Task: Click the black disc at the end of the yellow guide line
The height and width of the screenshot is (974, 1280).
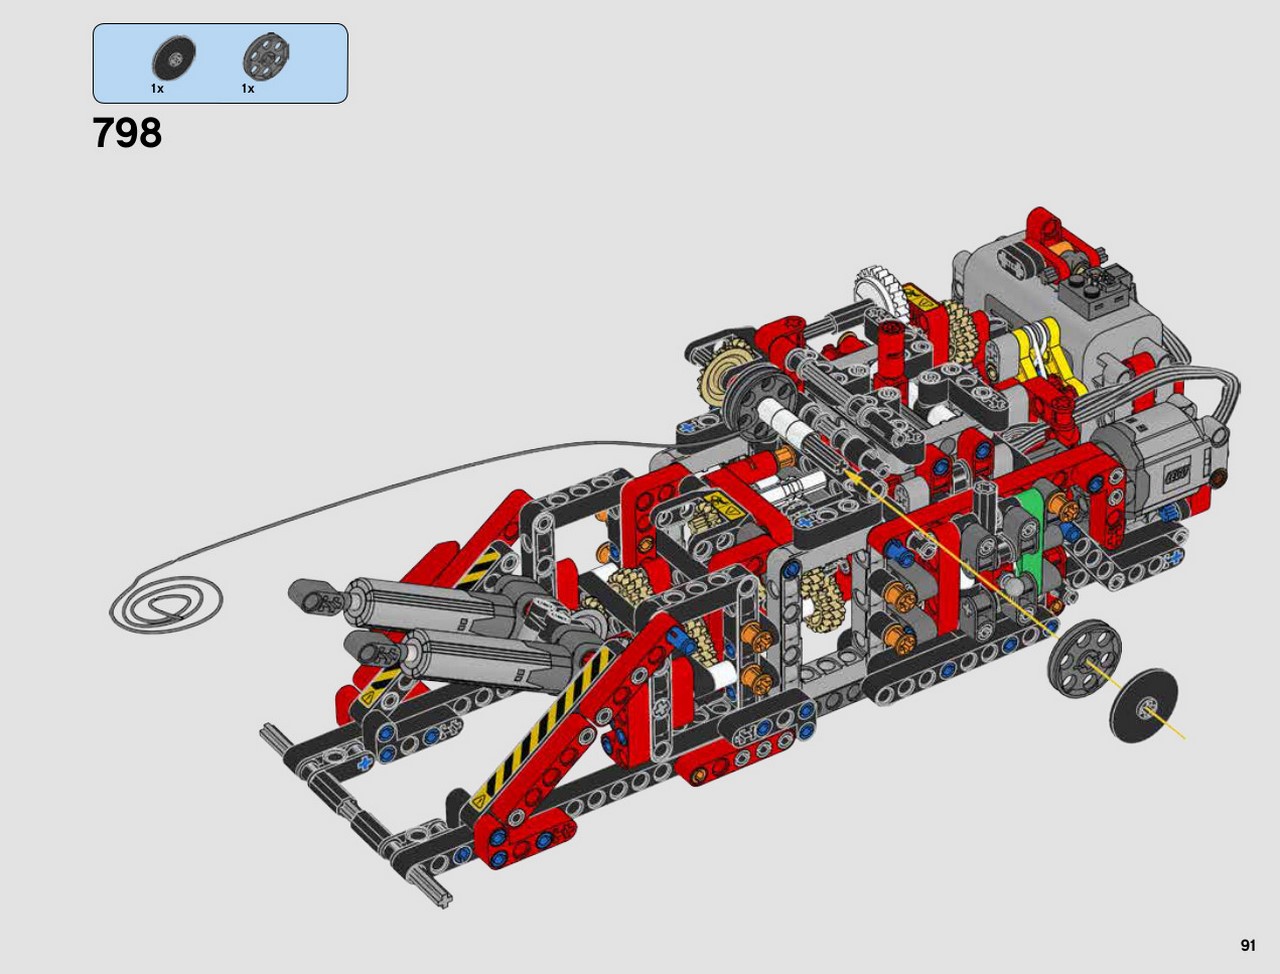Action: tap(1144, 707)
